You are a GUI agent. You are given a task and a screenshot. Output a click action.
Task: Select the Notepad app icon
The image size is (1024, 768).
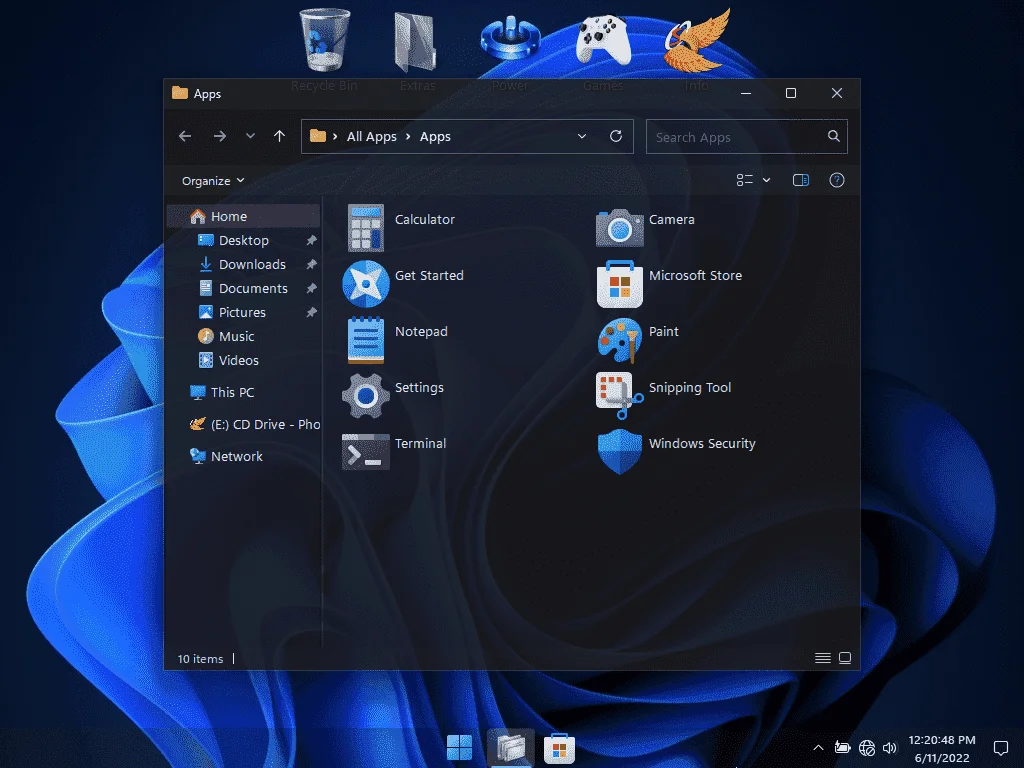point(366,340)
